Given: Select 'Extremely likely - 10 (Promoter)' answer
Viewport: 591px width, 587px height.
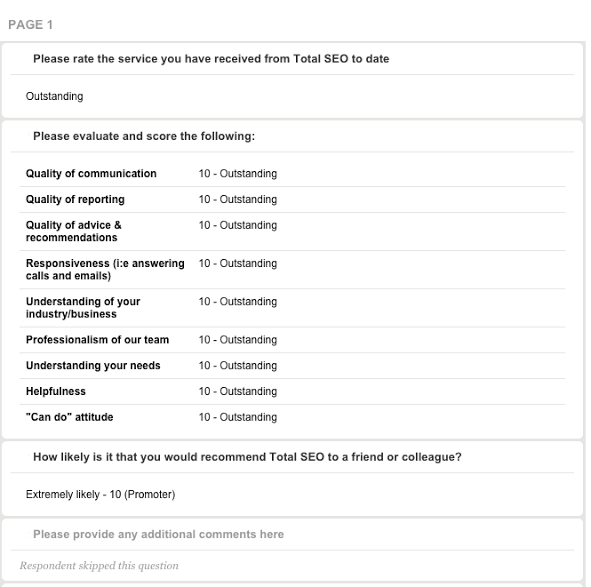Looking at the screenshot, I should 100,494.
